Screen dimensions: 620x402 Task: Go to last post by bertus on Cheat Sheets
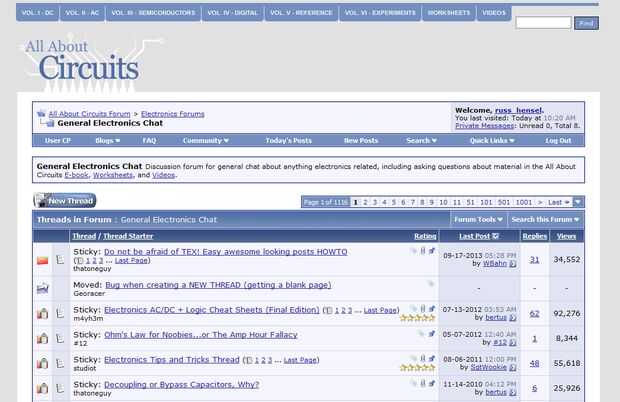513,318
